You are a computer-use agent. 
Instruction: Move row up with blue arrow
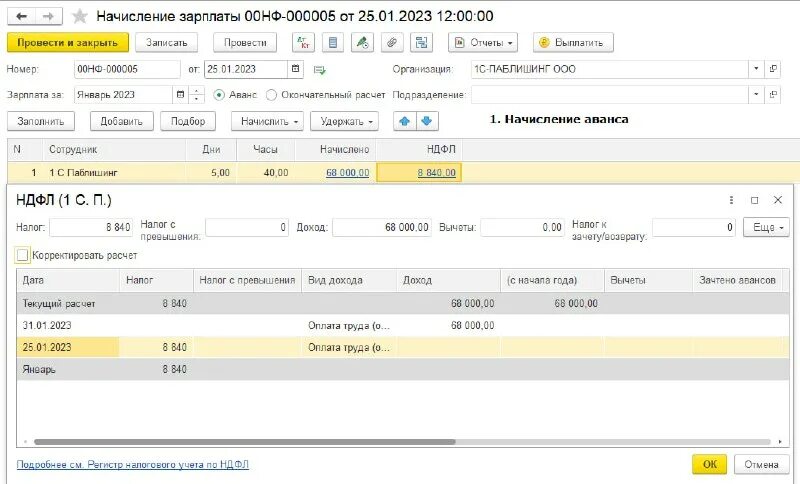tap(405, 121)
